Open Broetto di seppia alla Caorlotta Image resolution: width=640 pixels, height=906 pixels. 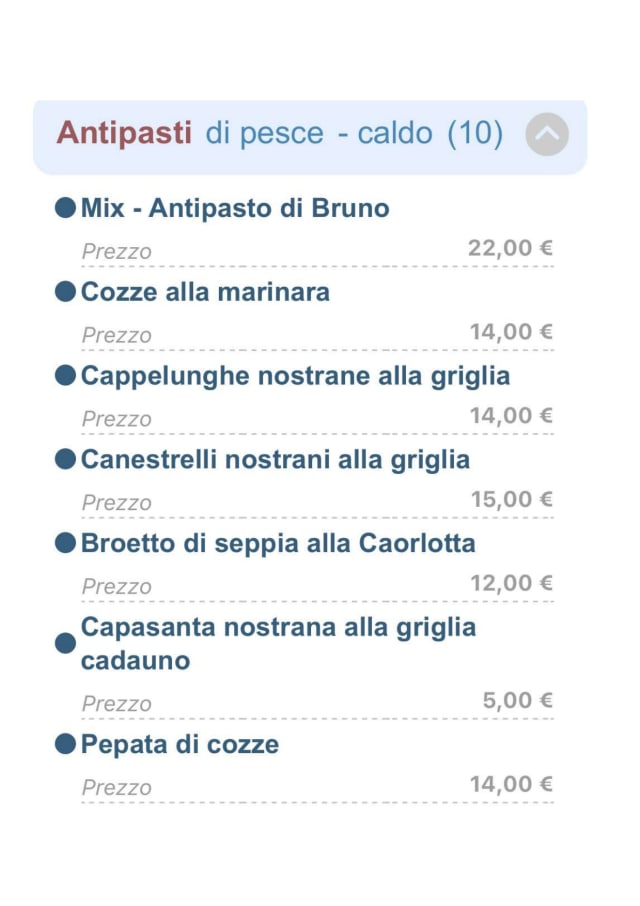tap(278, 544)
